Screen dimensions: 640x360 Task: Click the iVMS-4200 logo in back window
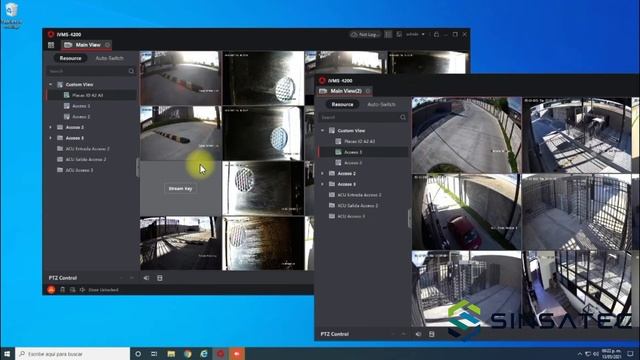pos(51,34)
